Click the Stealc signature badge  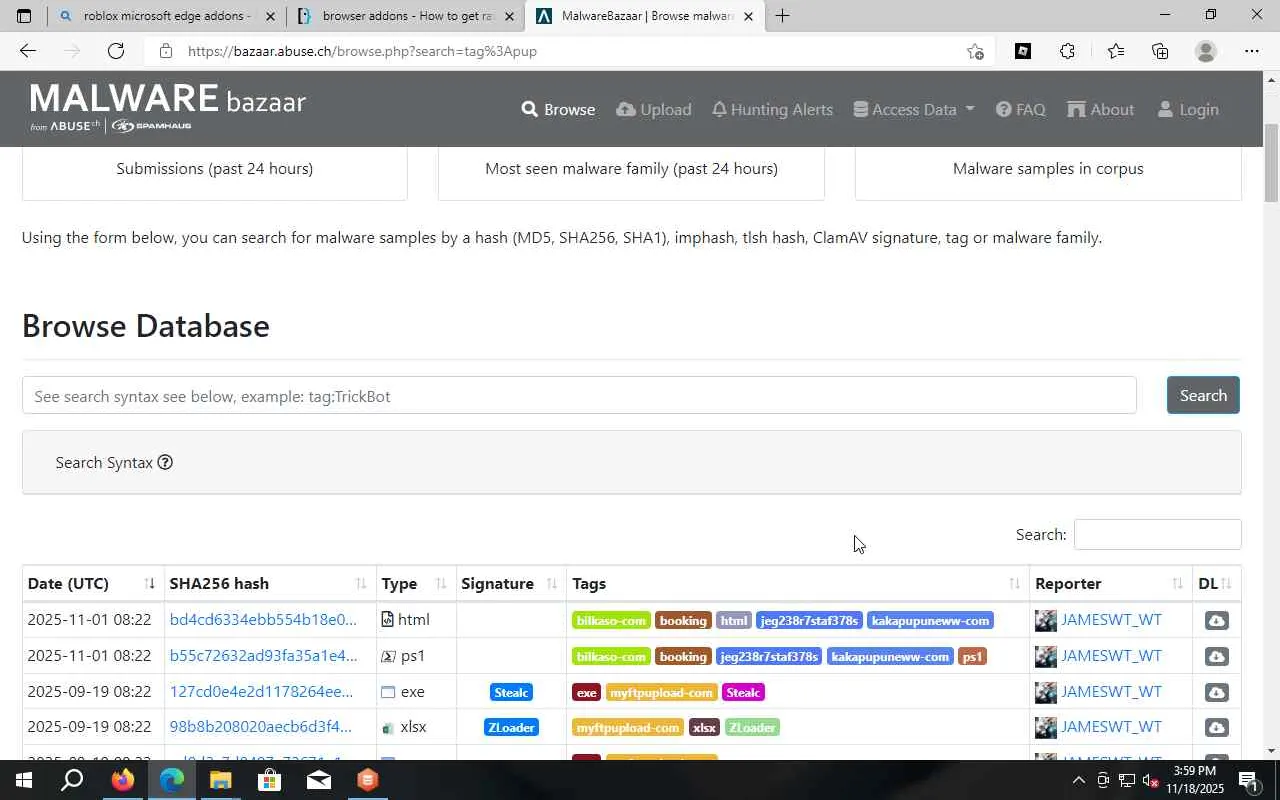click(511, 692)
